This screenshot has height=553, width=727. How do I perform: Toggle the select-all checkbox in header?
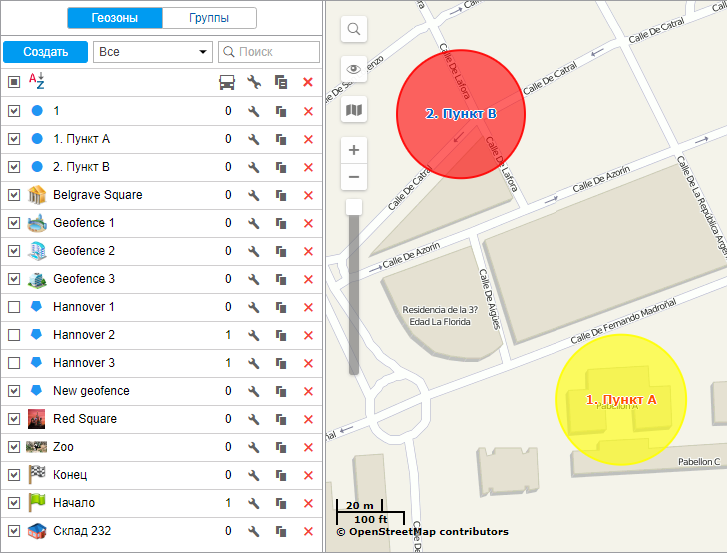point(14,82)
